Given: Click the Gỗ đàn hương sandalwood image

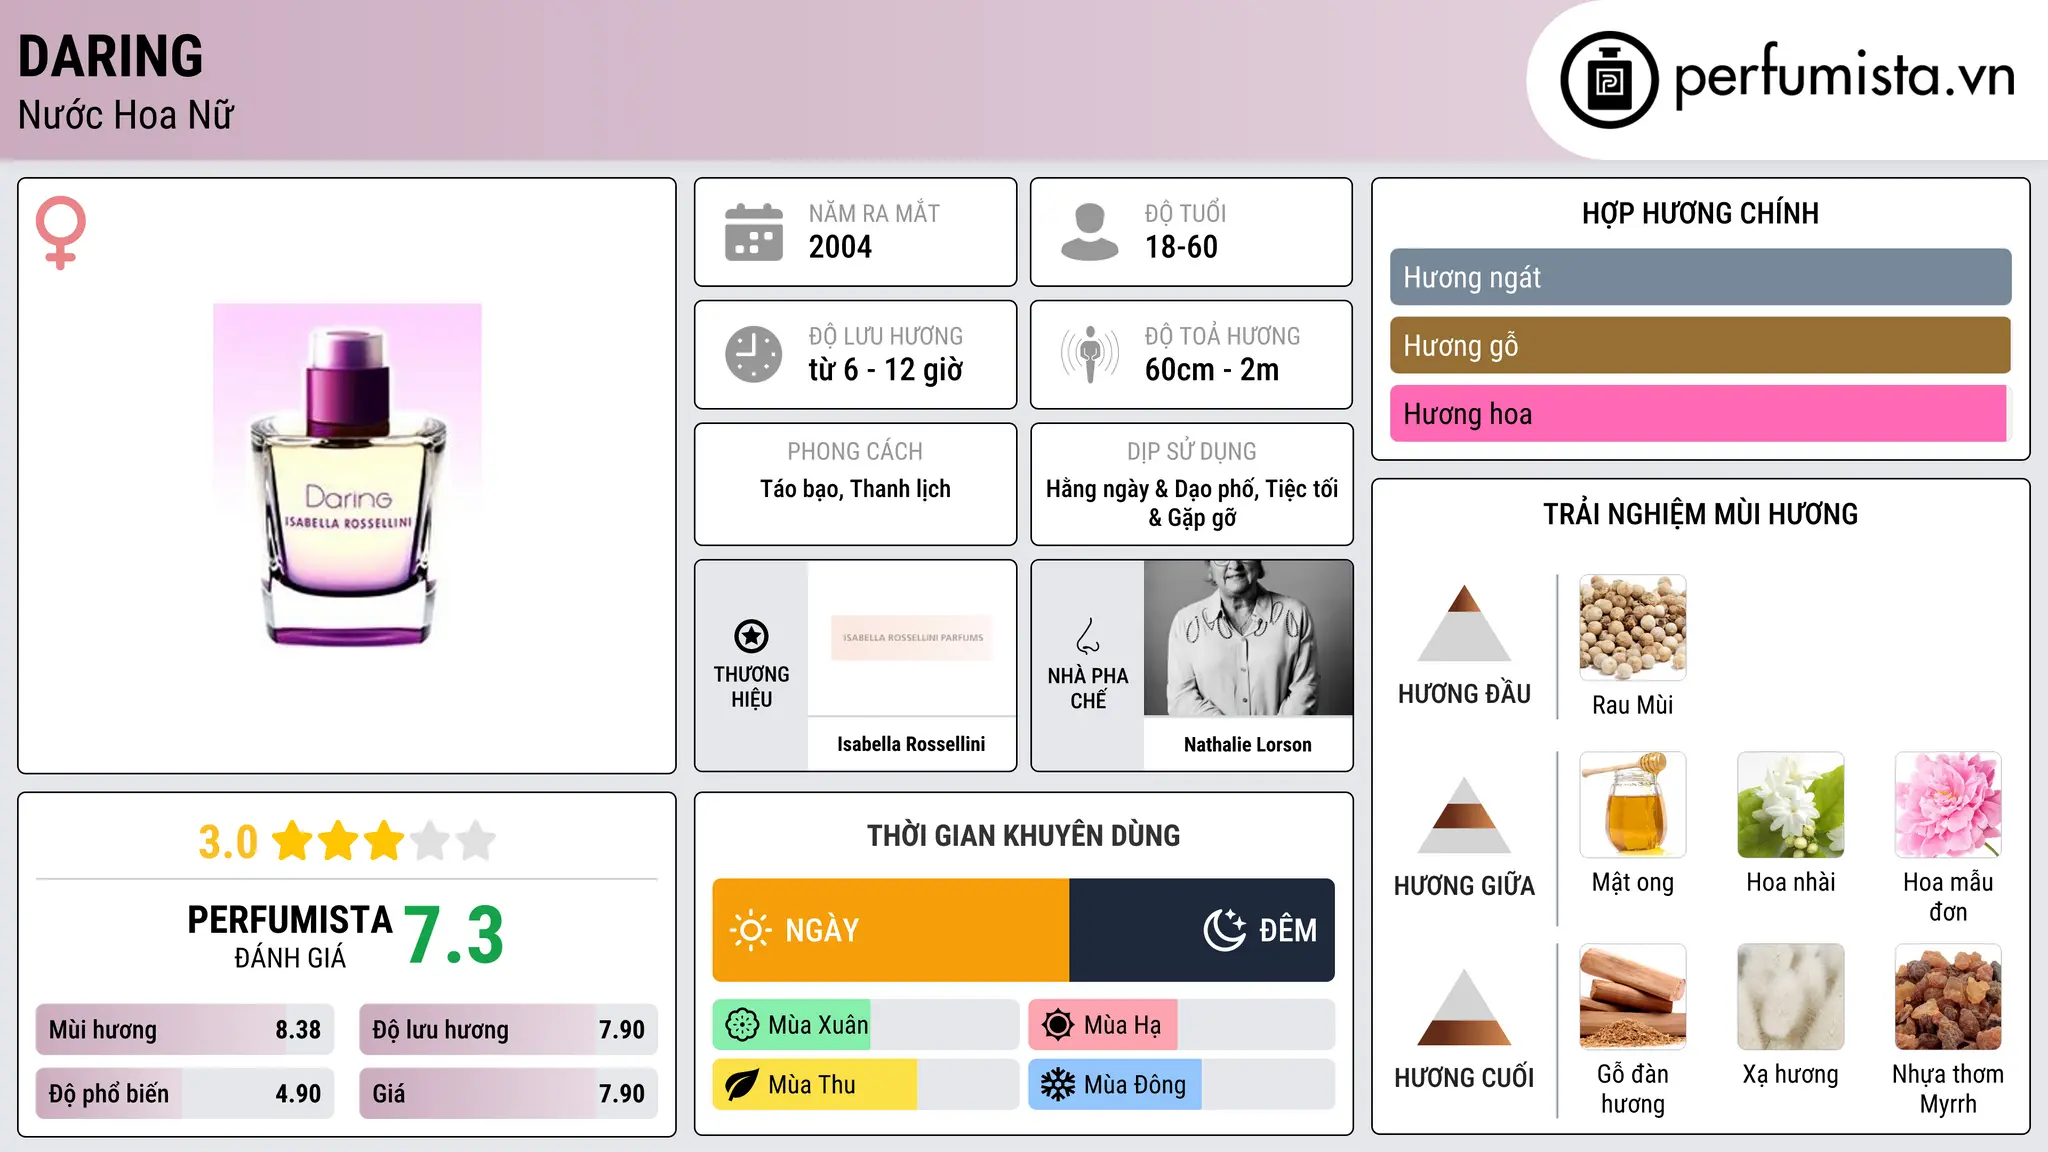Looking at the screenshot, I should tap(1632, 997).
